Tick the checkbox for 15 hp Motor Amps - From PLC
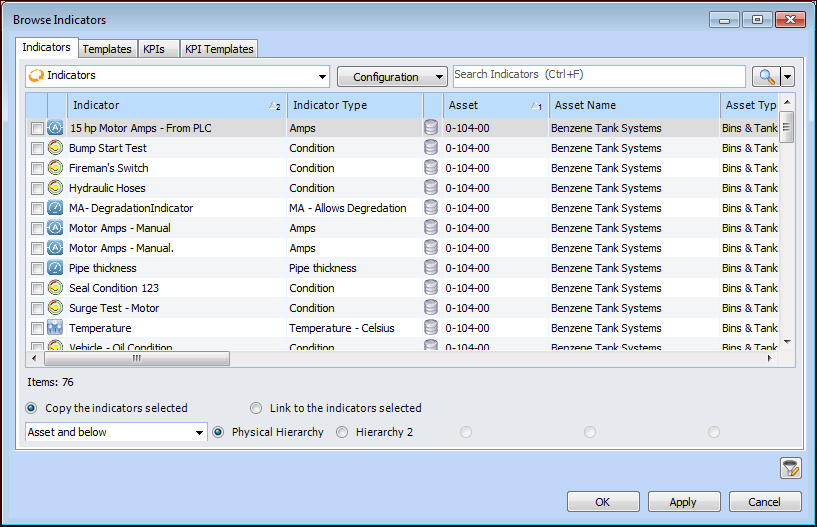 (x=37, y=128)
